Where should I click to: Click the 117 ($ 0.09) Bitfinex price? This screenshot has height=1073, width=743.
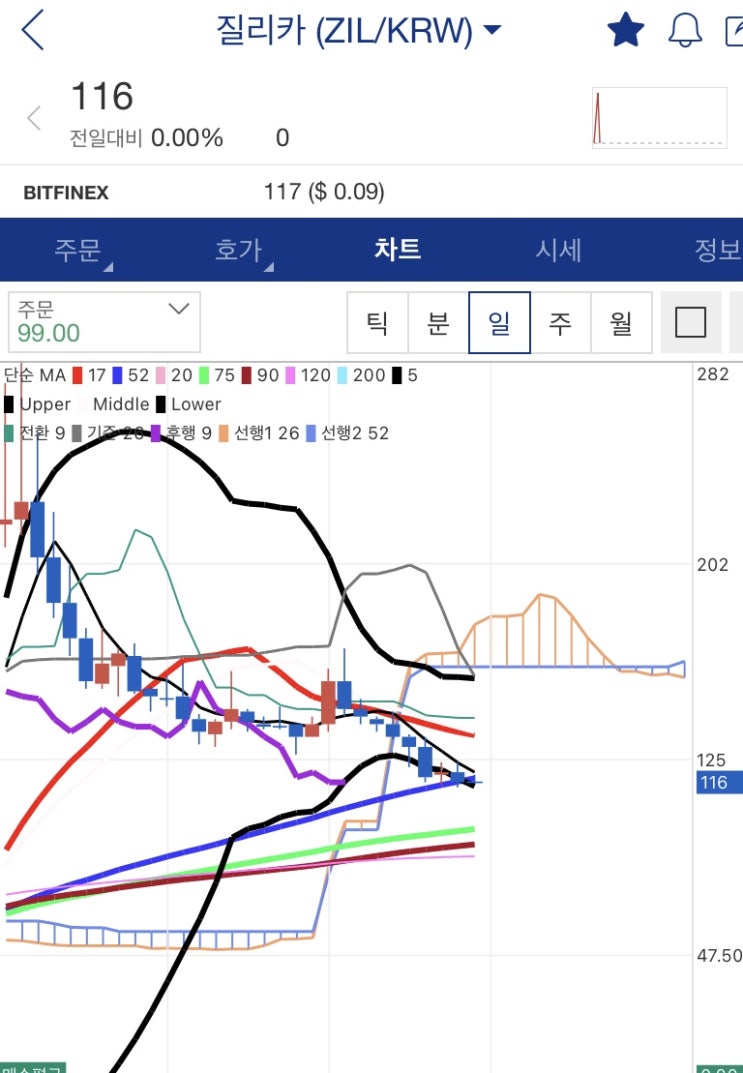coord(324,192)
